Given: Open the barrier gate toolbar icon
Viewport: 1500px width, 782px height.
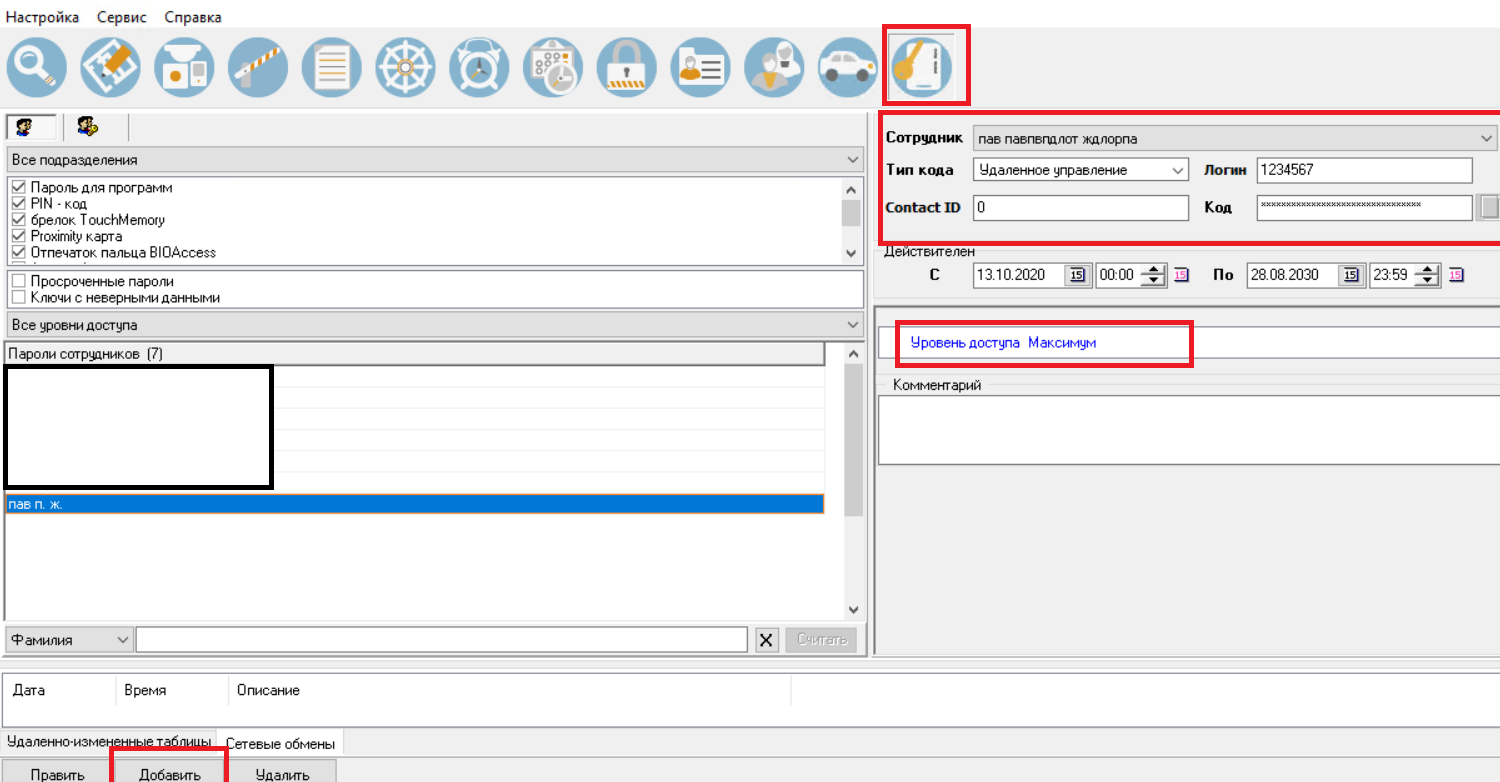Looking at the screenshot, I should point(258,67).
